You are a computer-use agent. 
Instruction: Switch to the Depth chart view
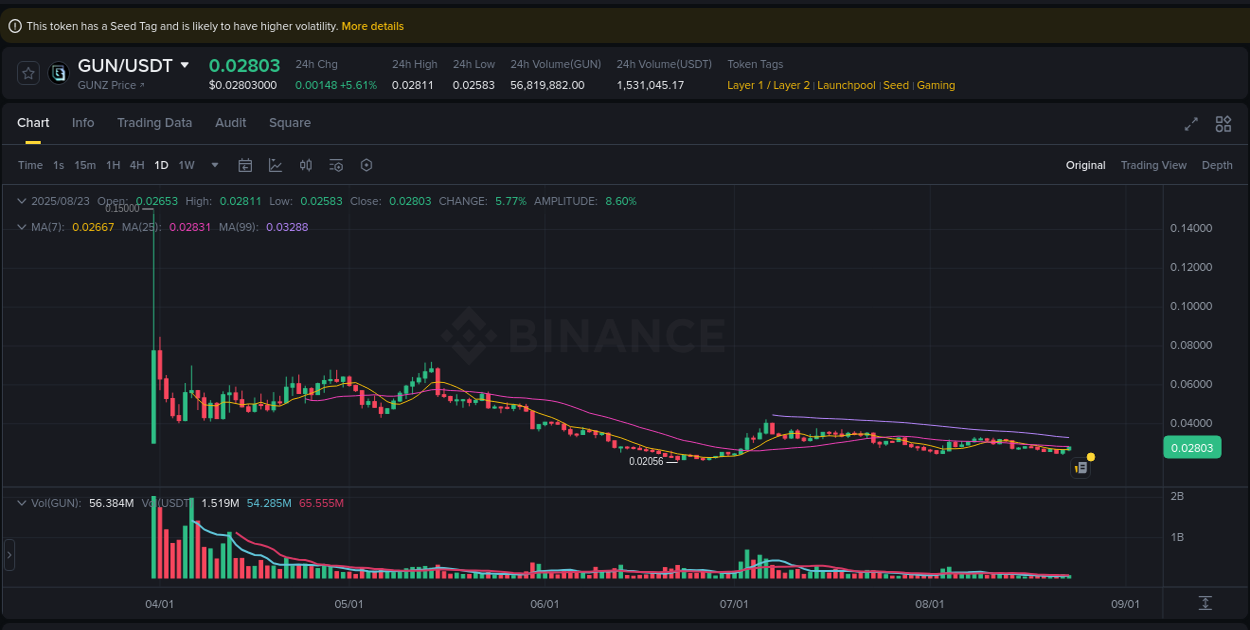point(1217,165)
